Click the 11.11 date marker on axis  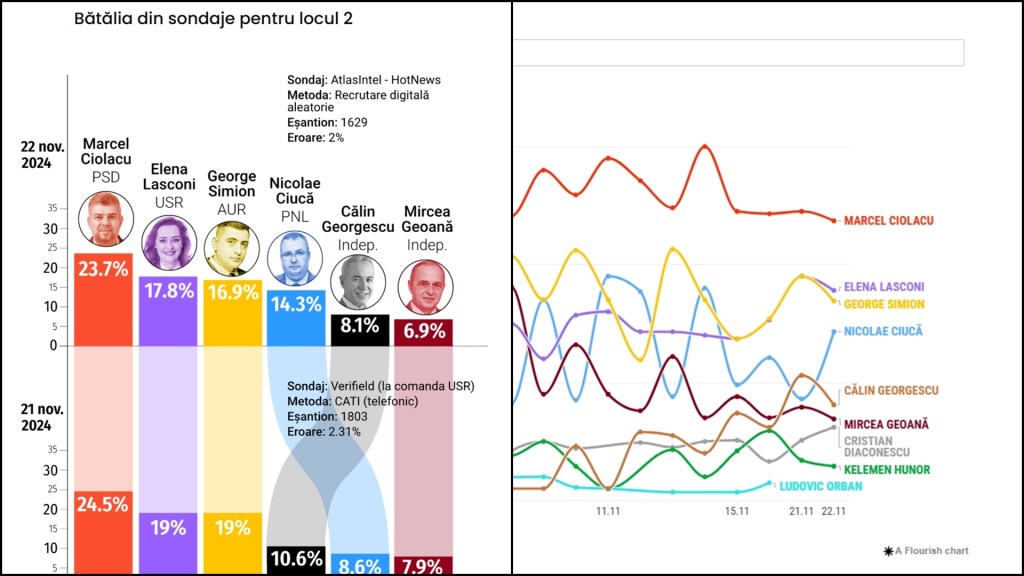[608, 511]
